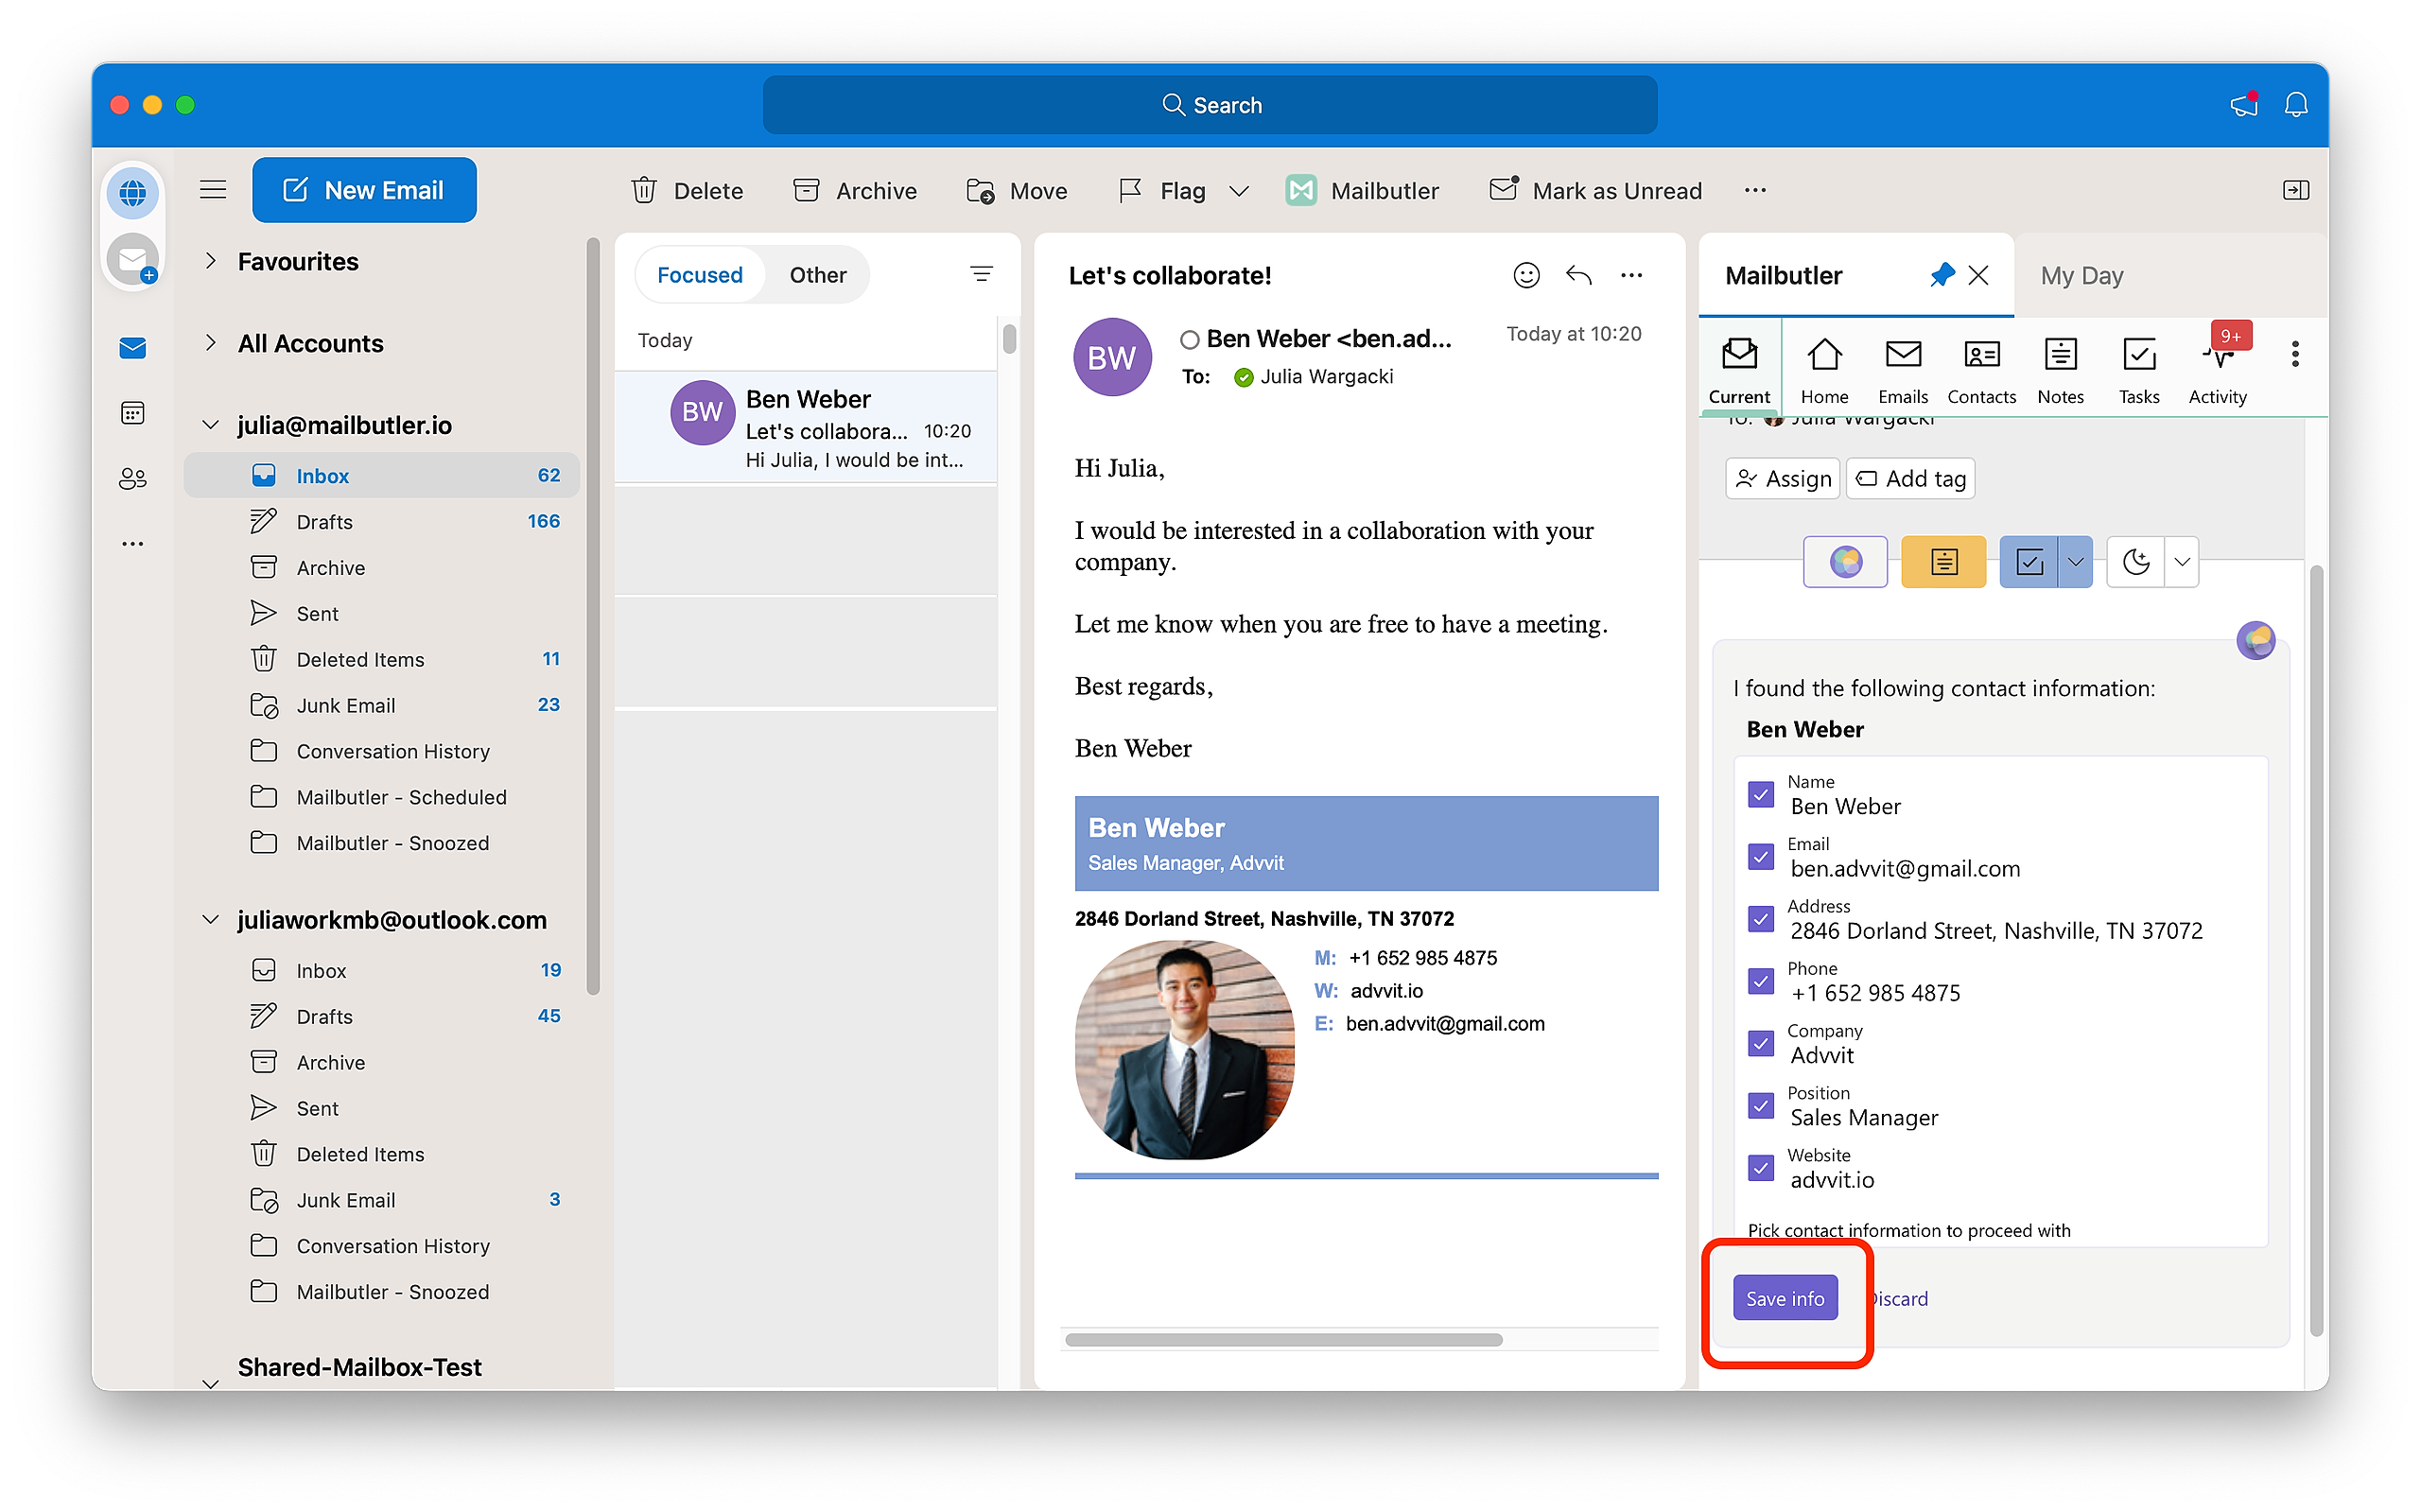Open more actions for the email message
Screen dimensions: 2421x1512
[x=1631, y=275]
